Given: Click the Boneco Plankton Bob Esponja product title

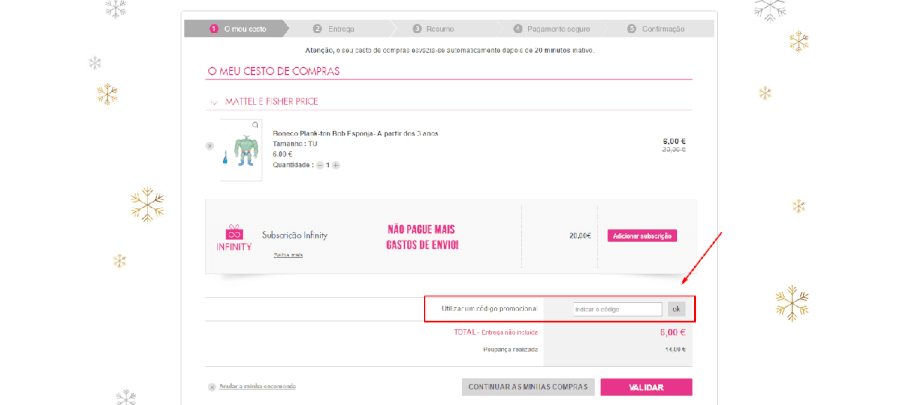Looking at the screenshot, I should (355, 134).
